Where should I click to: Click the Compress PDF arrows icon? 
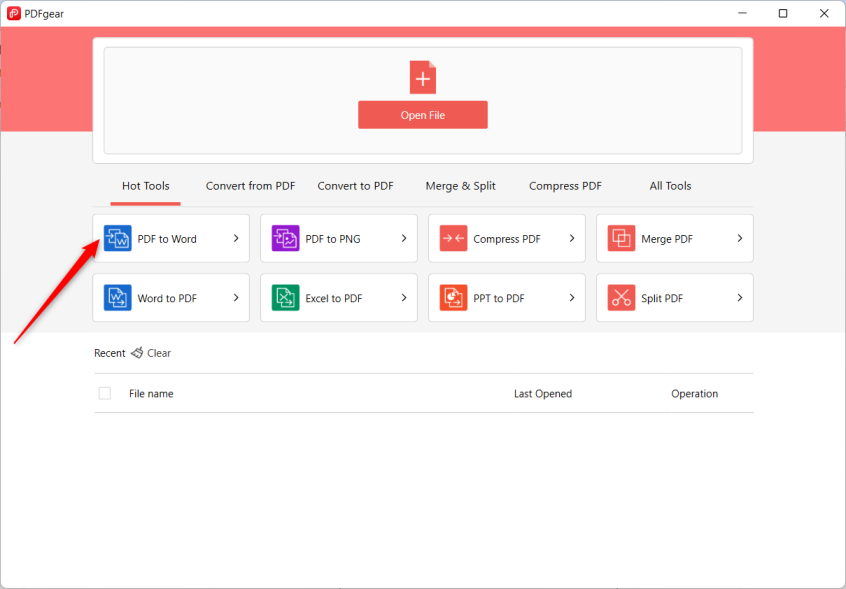click(453, 238)
